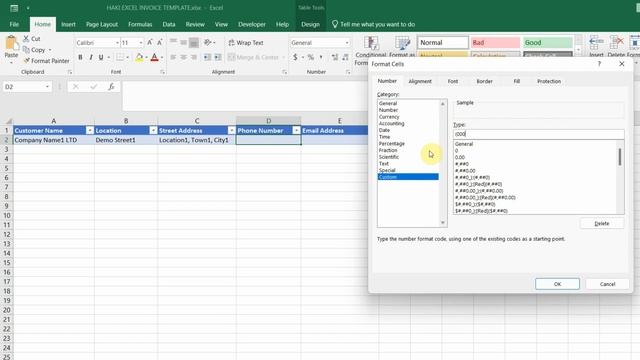Click the Increase Decimal icon

pos(335,57)
